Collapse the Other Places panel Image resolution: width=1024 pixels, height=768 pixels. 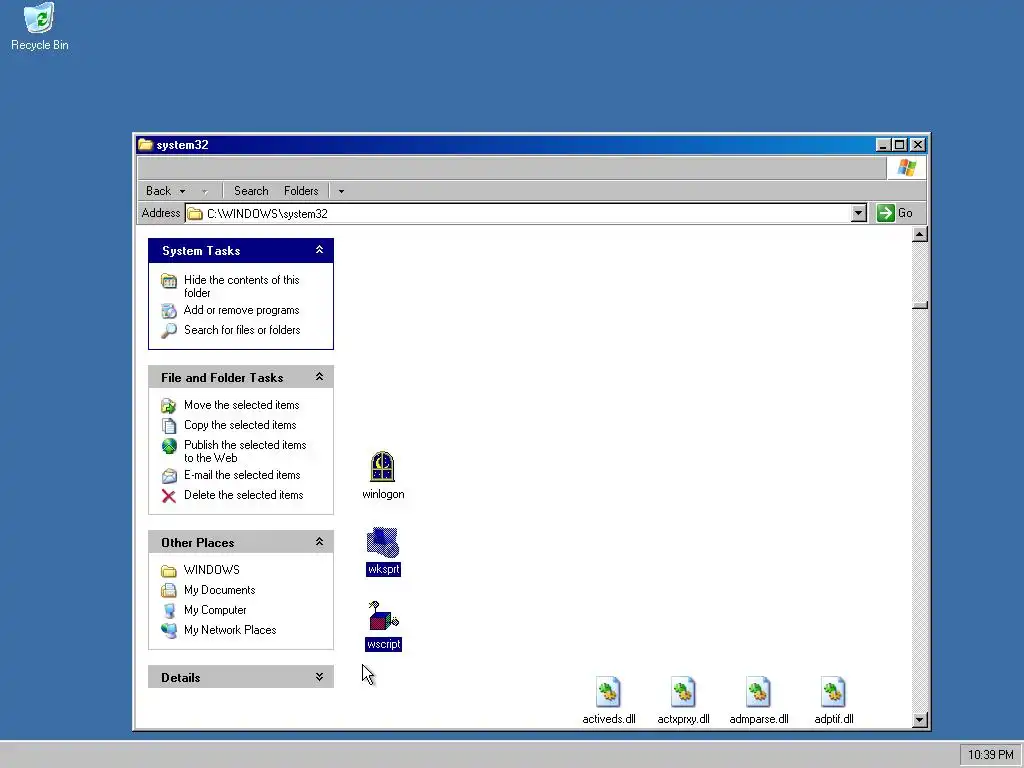click(x=319, y=542)
